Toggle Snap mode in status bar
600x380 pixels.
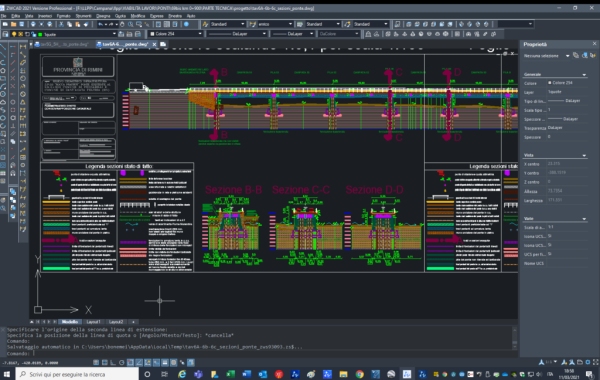click(x=96, y=362)
